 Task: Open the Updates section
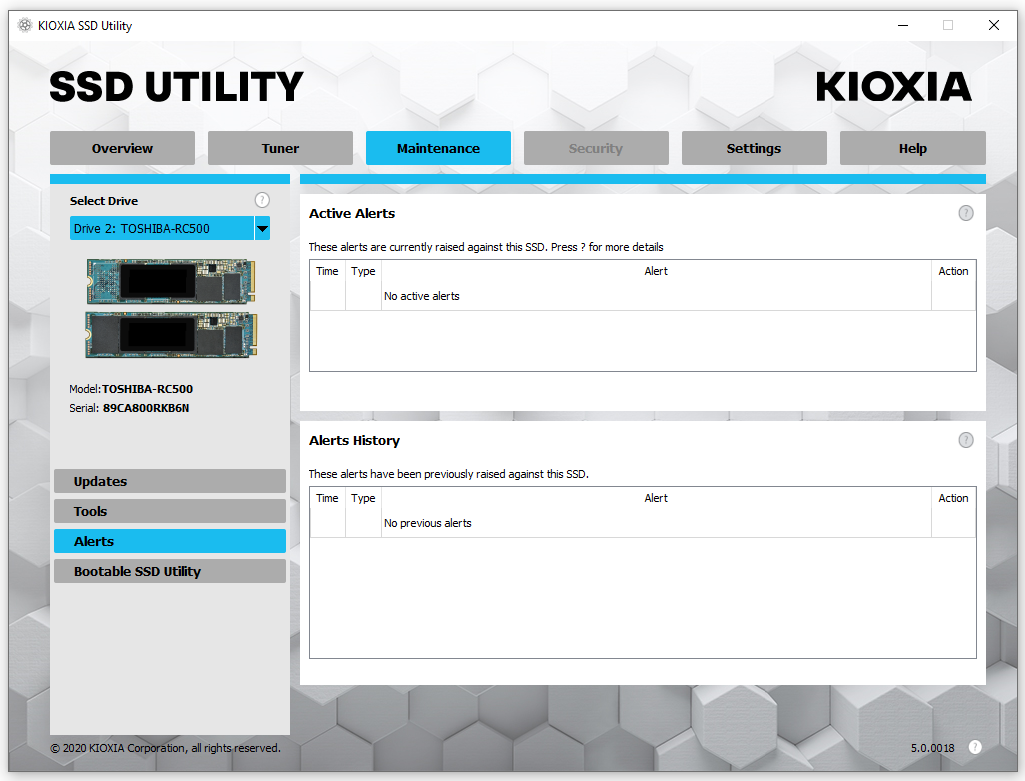click(170, 481)
